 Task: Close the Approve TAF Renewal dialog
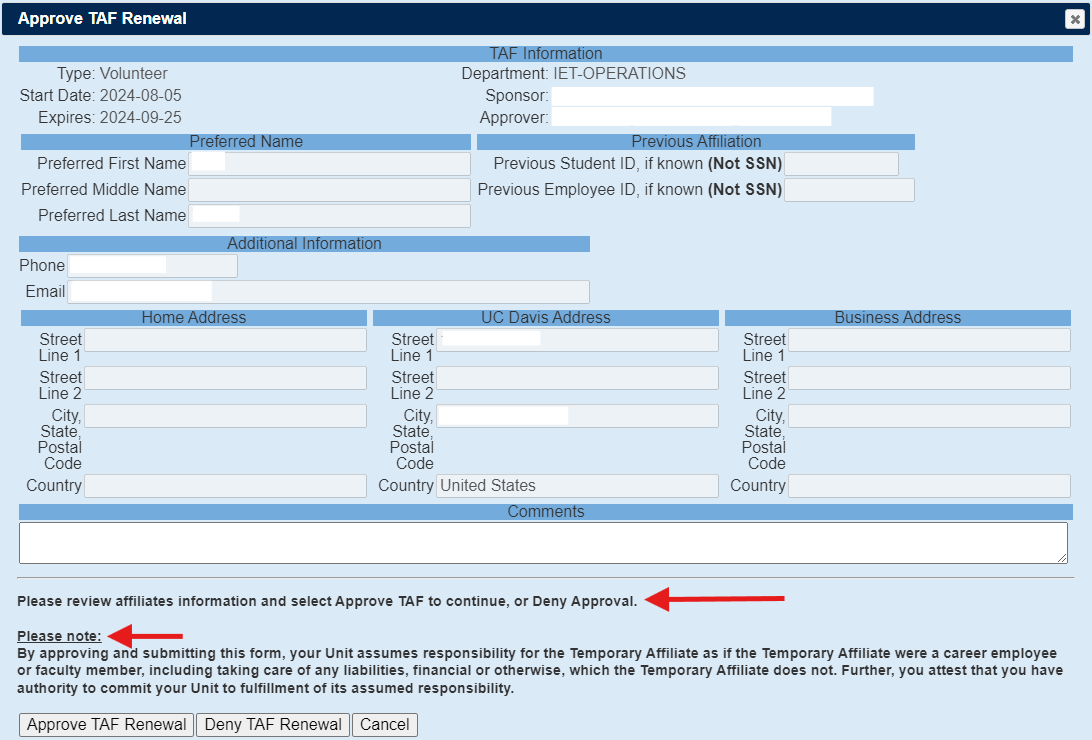pos(1074,19)
